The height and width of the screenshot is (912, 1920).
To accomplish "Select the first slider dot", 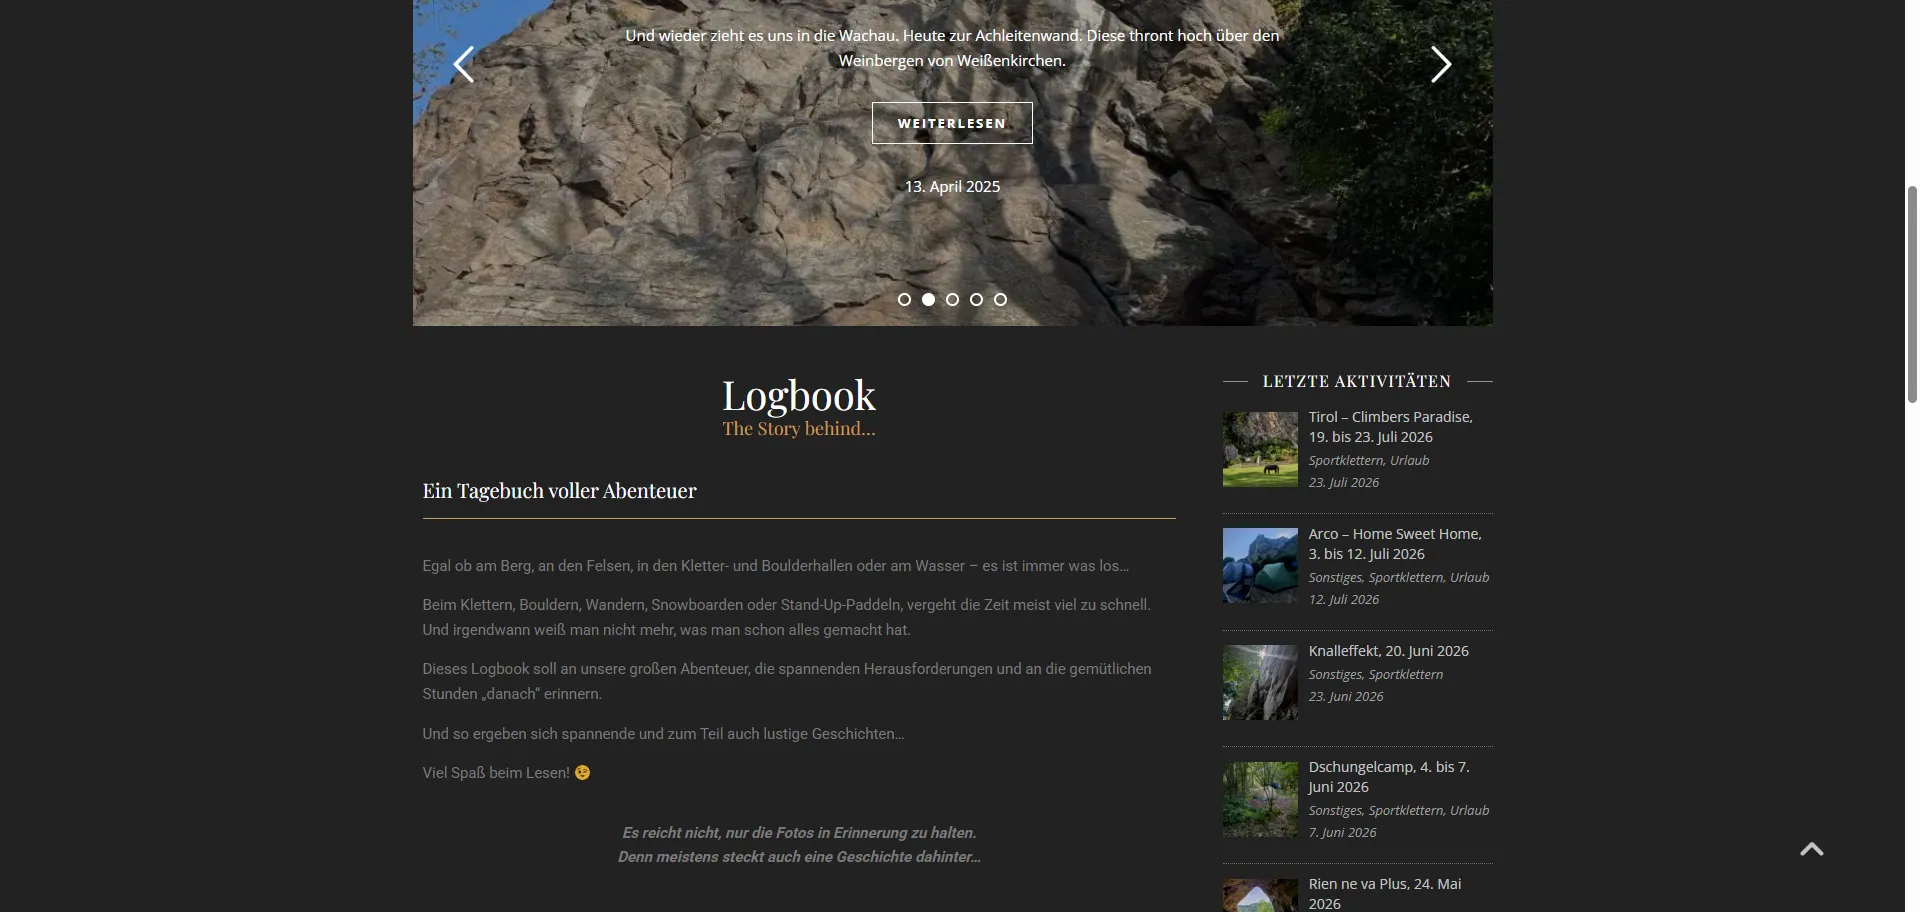I will click(904, 299).
